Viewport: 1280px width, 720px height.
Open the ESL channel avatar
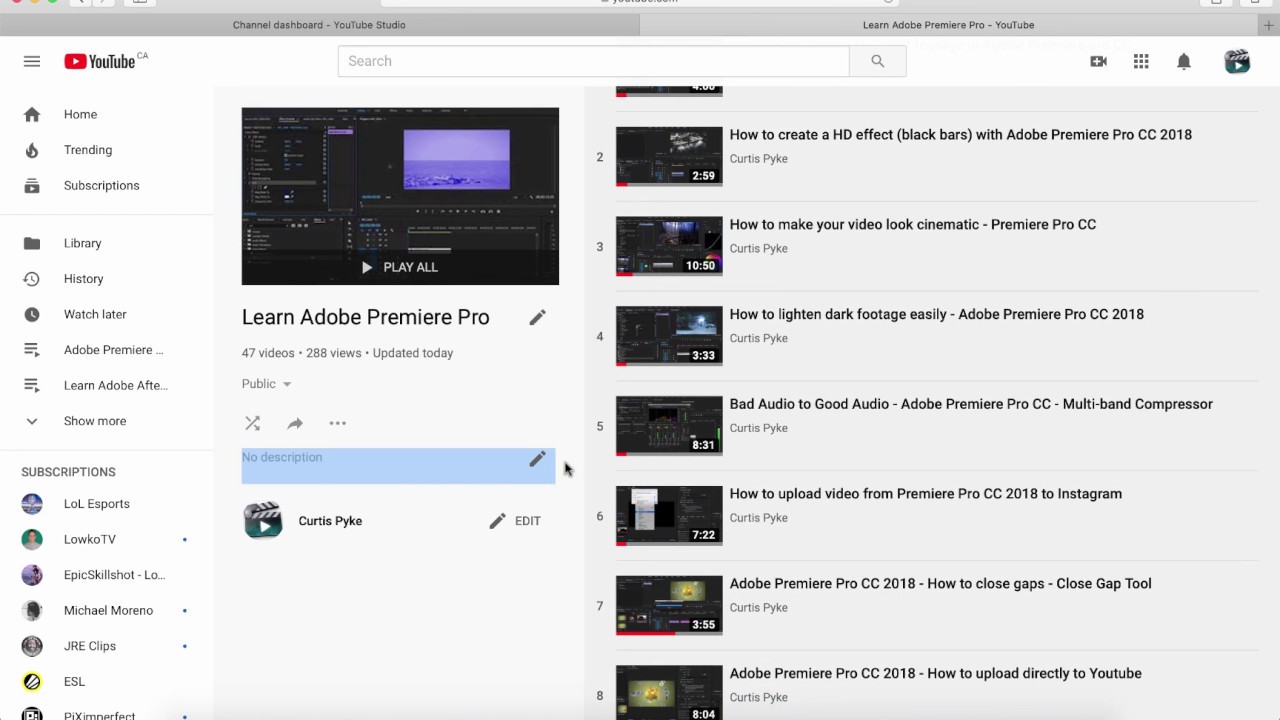tap(32, 682)
